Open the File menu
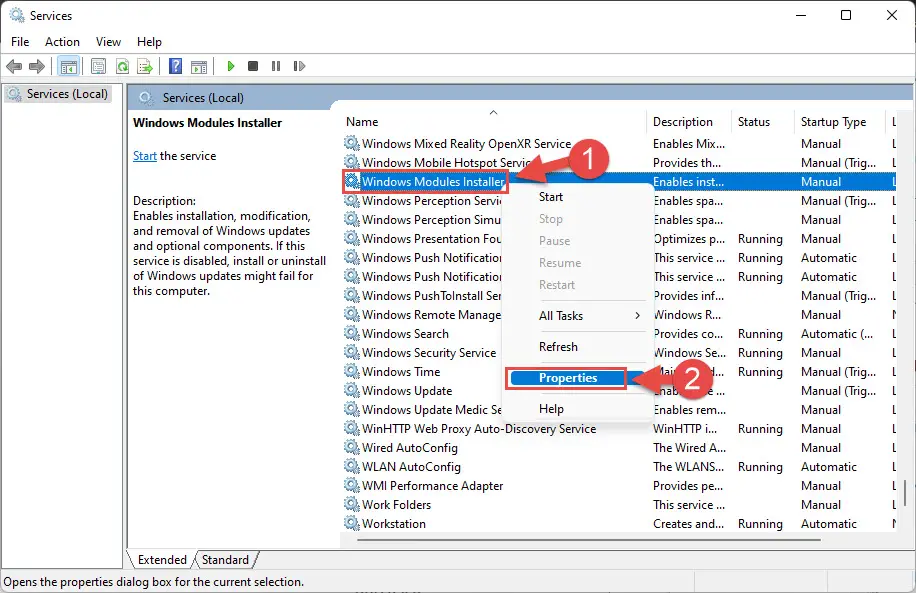 (20, 41)
